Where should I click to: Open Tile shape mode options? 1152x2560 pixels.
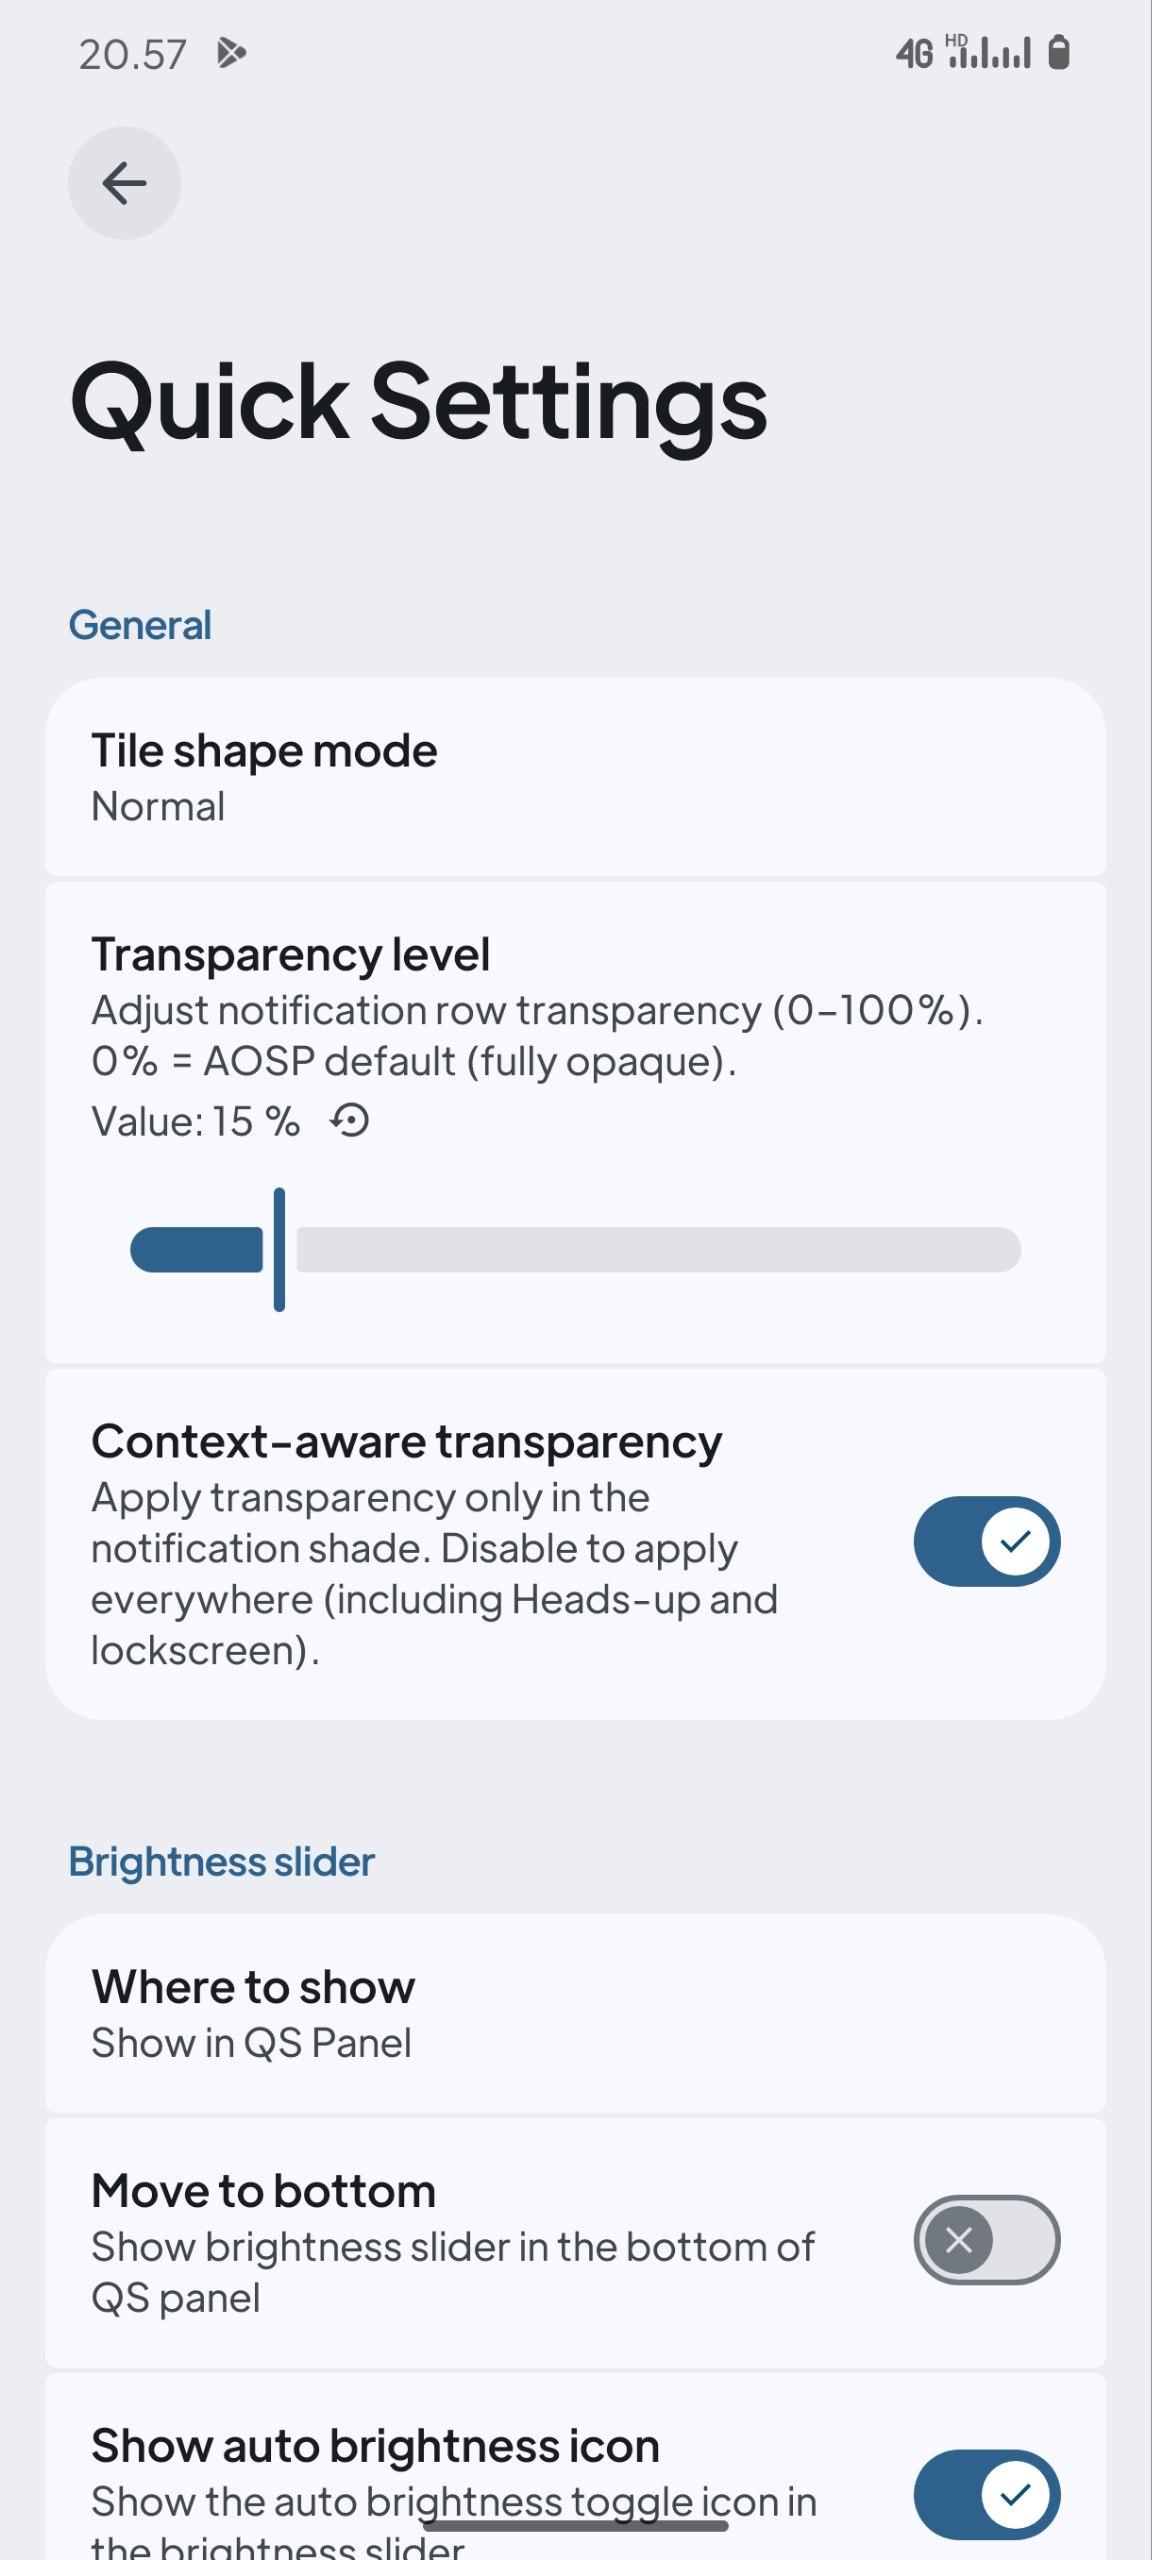pyautogui.click(x=575, y=778)
